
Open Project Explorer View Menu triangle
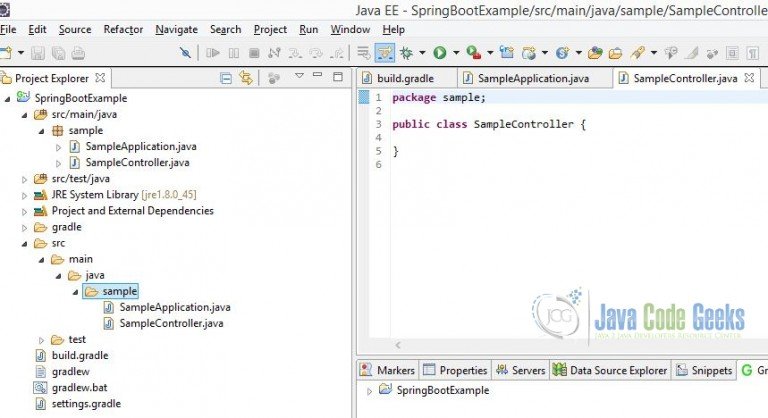[299, 75]
